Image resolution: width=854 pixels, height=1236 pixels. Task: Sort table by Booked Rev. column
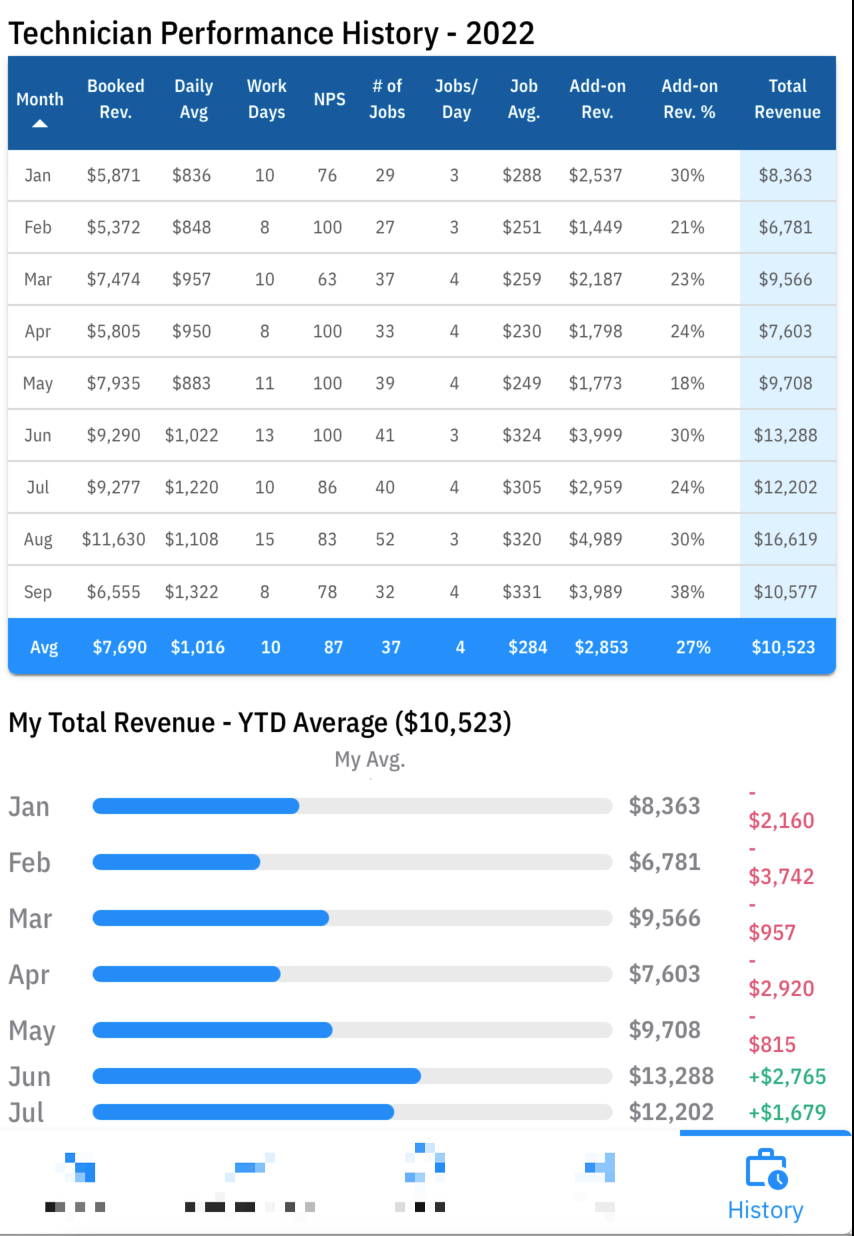tap(115, 99)
